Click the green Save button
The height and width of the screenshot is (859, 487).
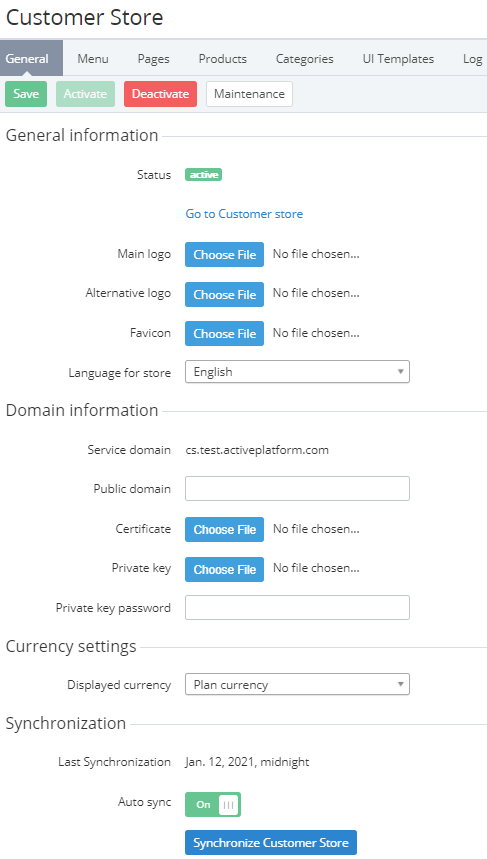point(26,94)
